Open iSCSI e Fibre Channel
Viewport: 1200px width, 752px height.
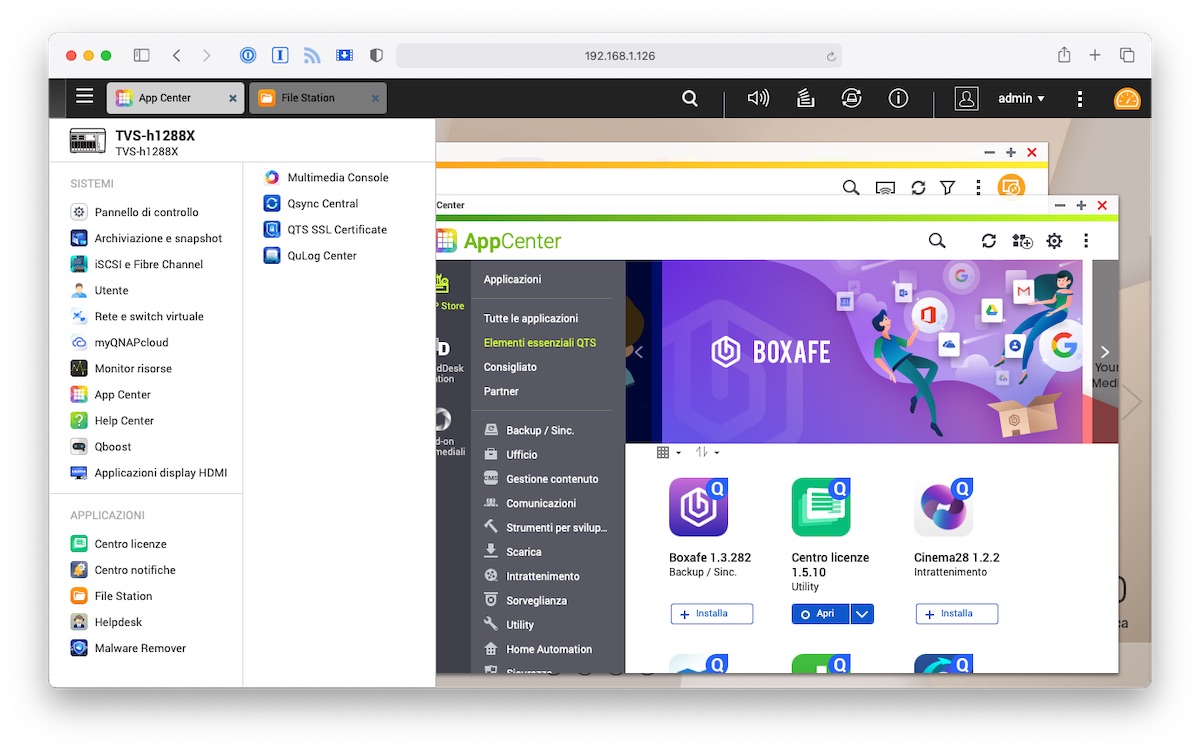pyautogui.click(x=137, y=264)
